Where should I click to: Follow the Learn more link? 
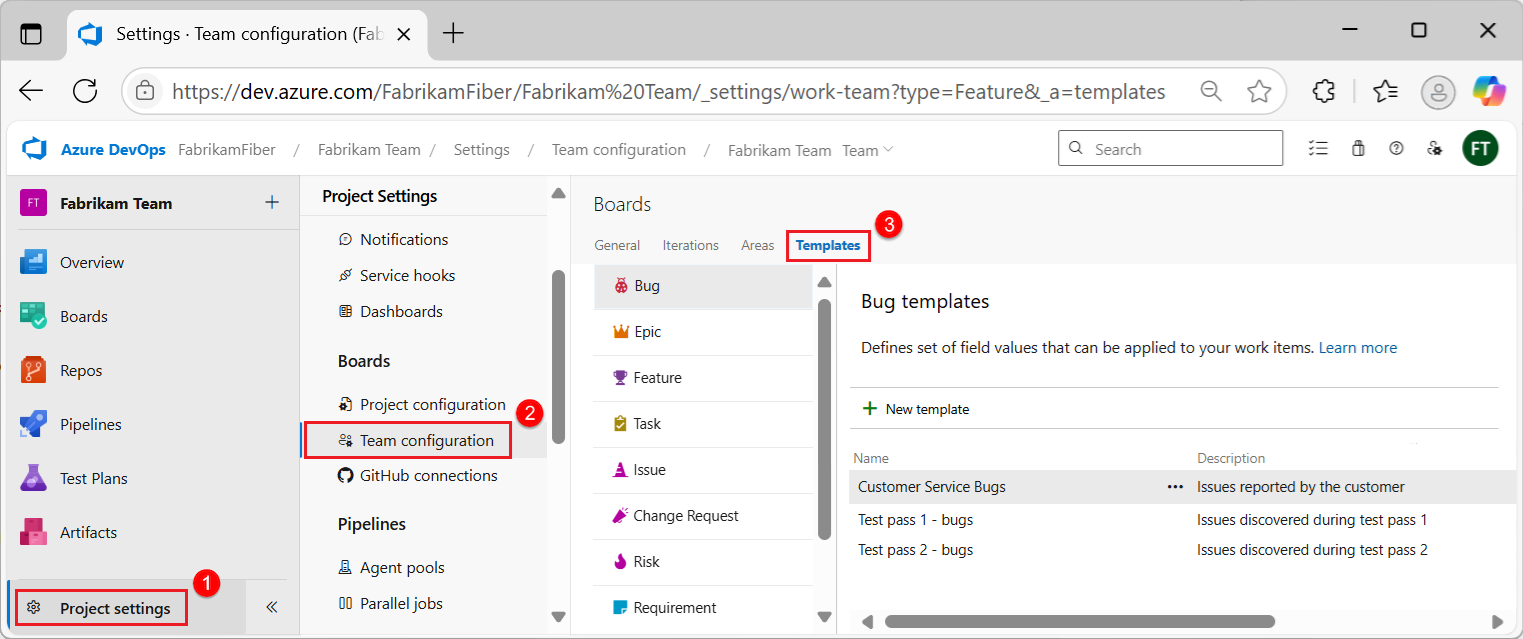pos(1358,348)
